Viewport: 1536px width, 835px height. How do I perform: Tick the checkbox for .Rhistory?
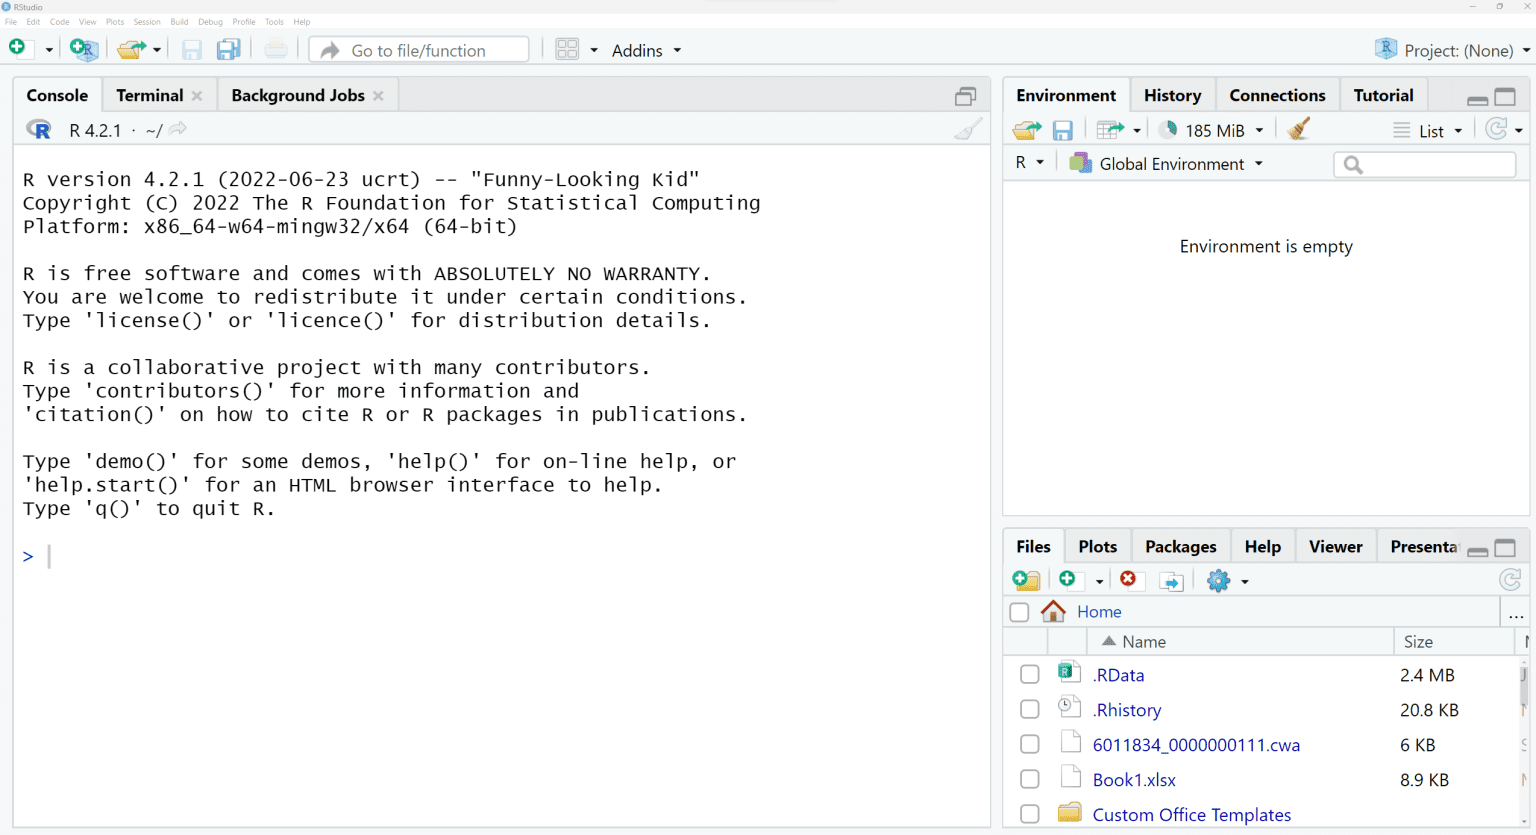pyautogui.click(x=1030, y=710)
